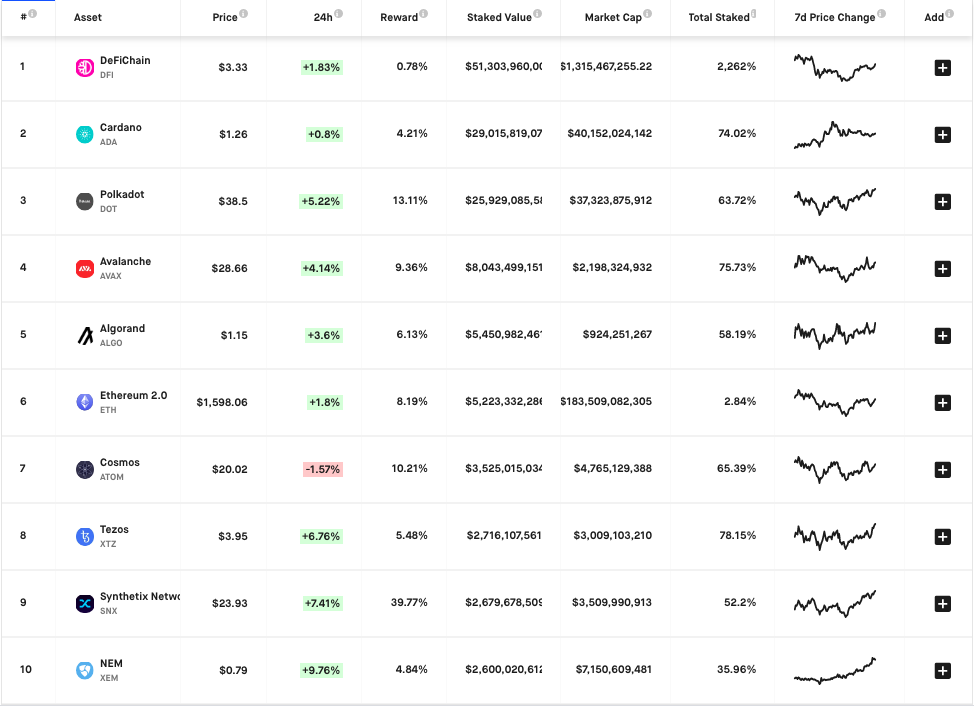Click the DeFiChain coin logo icon

(x=85, y=67)
